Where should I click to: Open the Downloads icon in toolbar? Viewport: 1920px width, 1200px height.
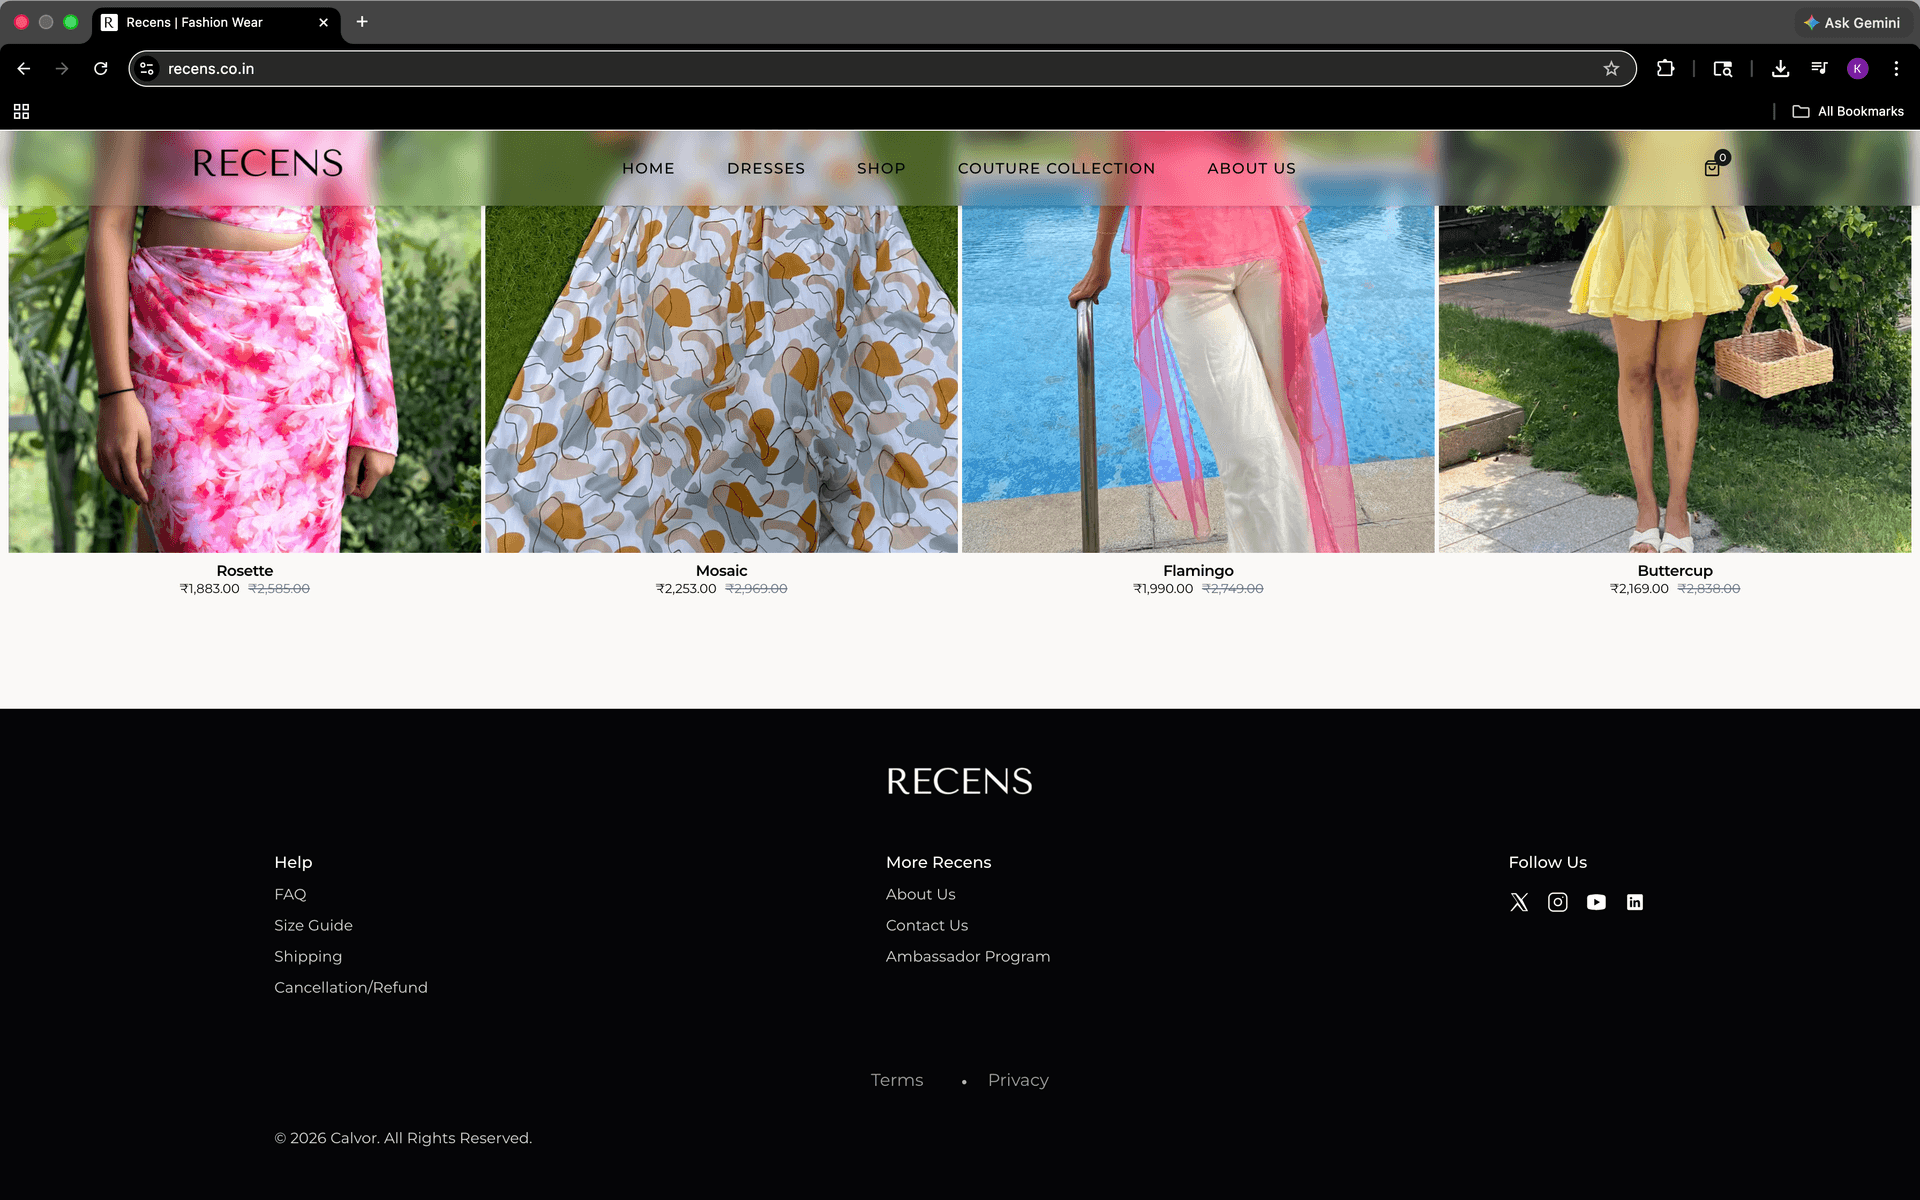(x=1780, y=69)
